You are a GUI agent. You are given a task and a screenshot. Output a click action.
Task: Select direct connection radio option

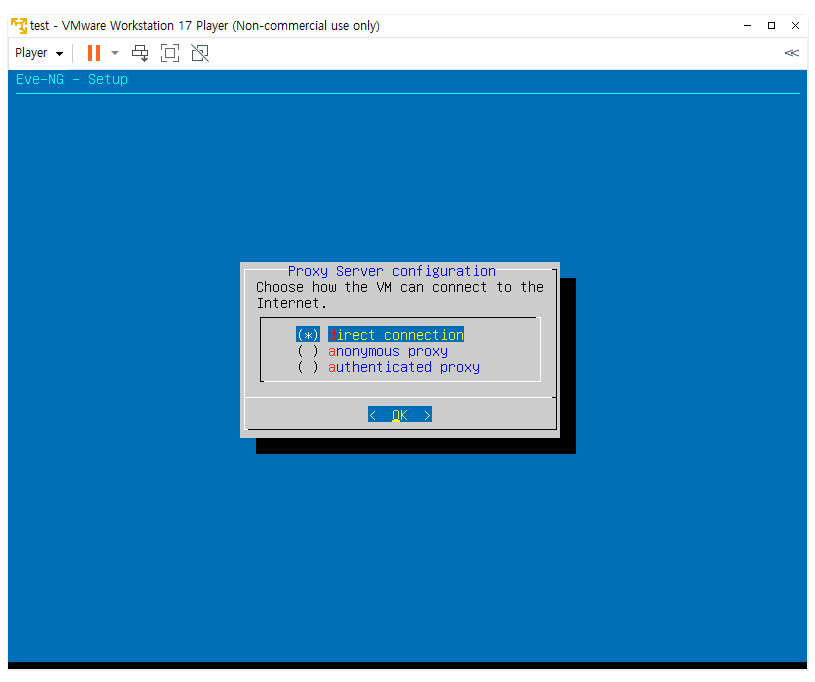pyautogui.click(x=380, y=335)
